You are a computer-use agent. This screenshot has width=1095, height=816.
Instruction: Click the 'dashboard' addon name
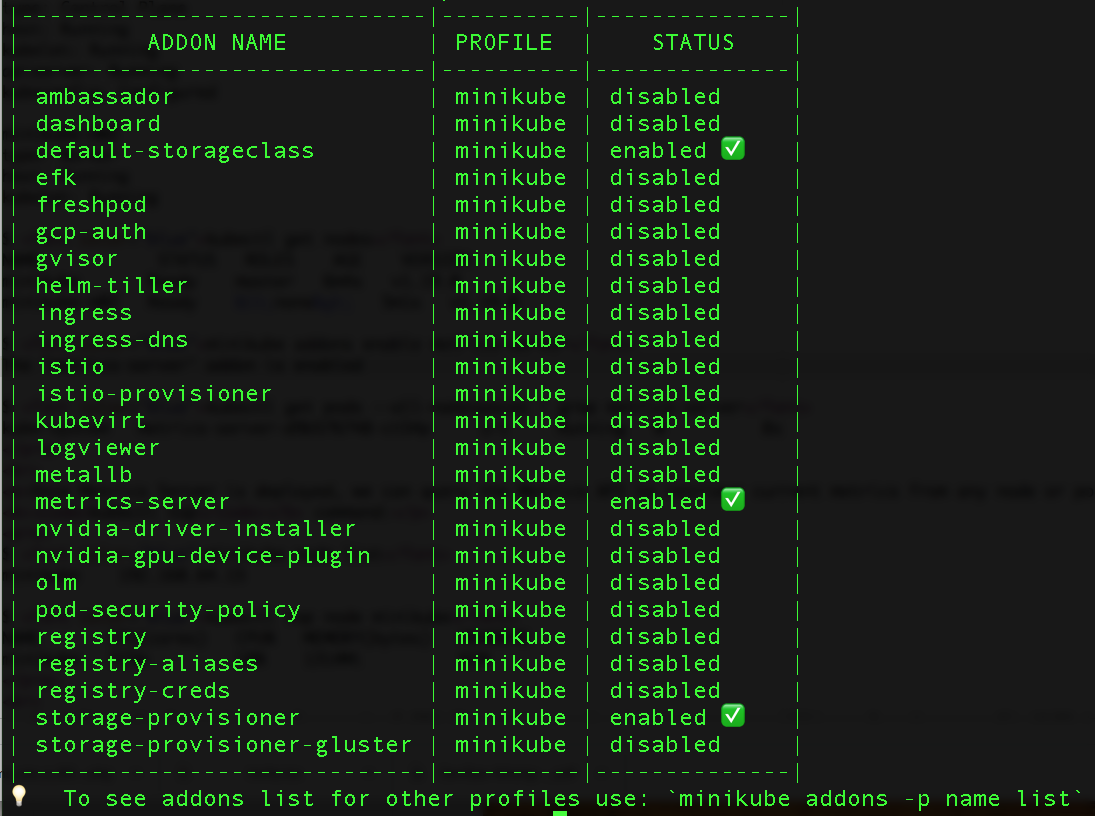click(x=98, y=124)
